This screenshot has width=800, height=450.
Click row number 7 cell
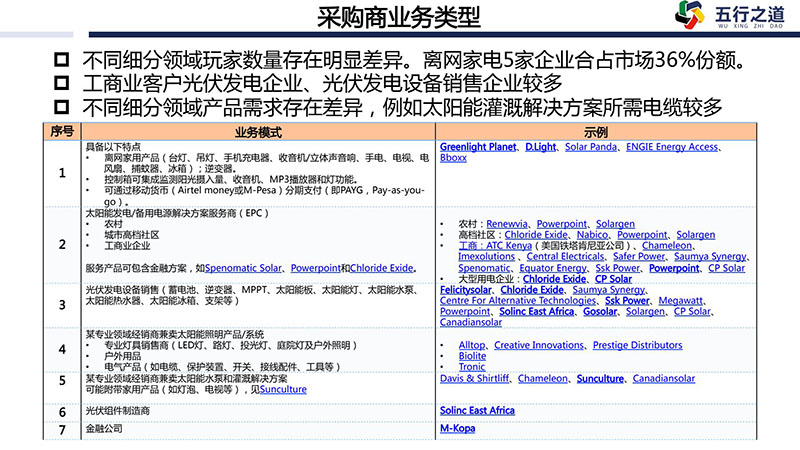click(62, 430)
